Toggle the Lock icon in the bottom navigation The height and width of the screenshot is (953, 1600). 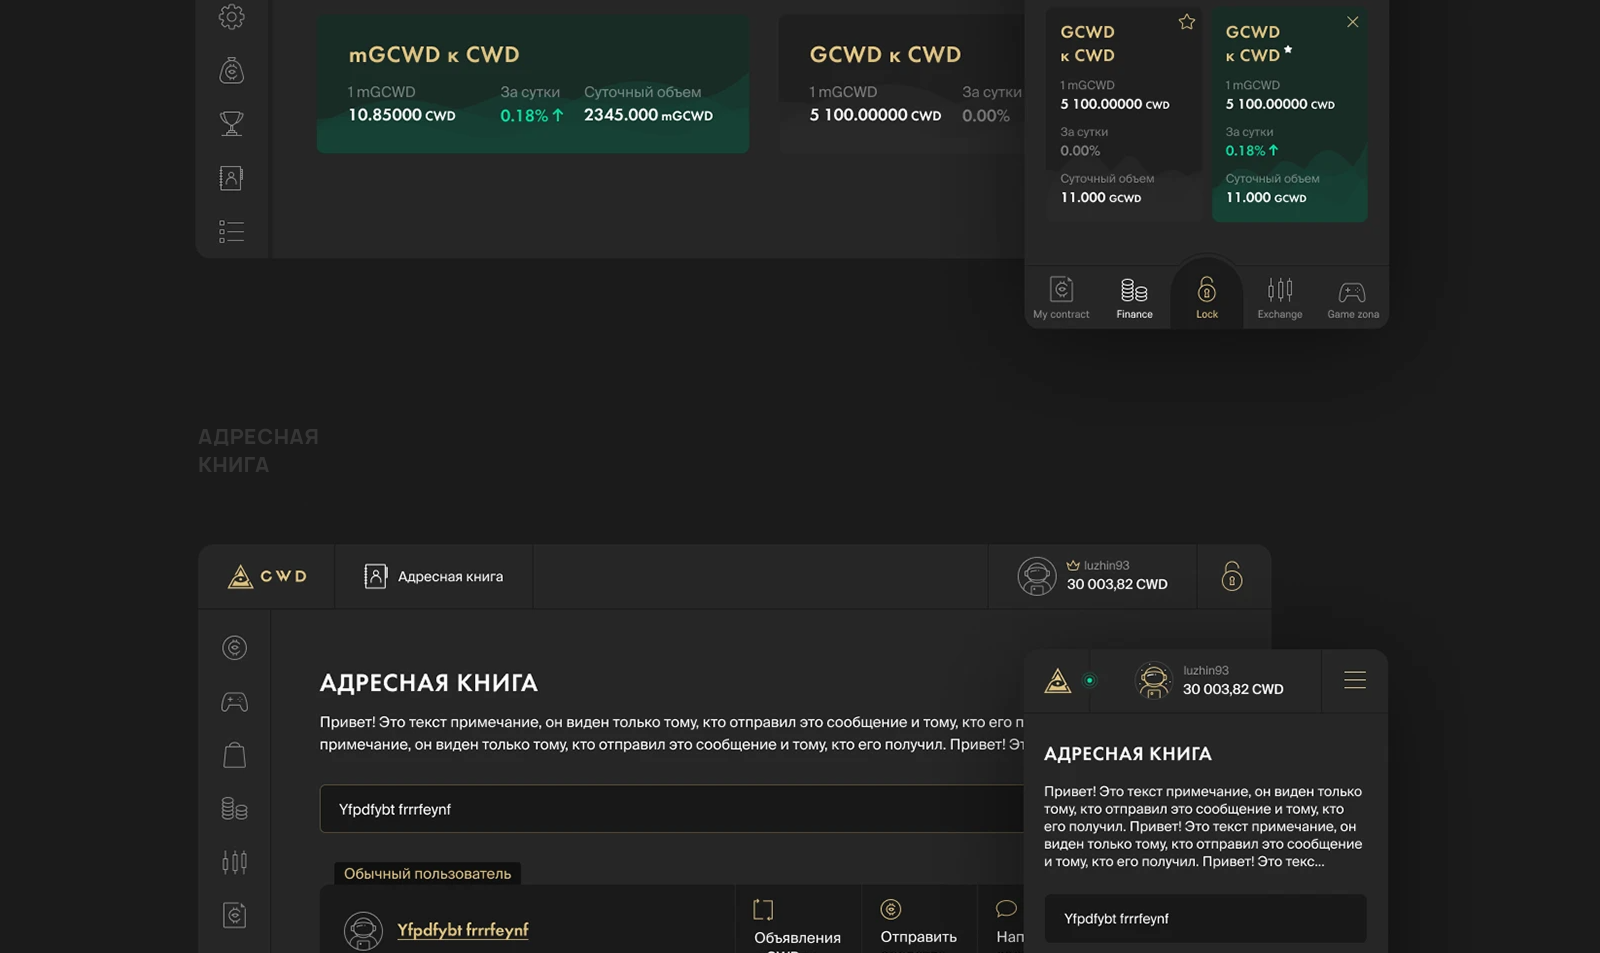pos(1206,294)
